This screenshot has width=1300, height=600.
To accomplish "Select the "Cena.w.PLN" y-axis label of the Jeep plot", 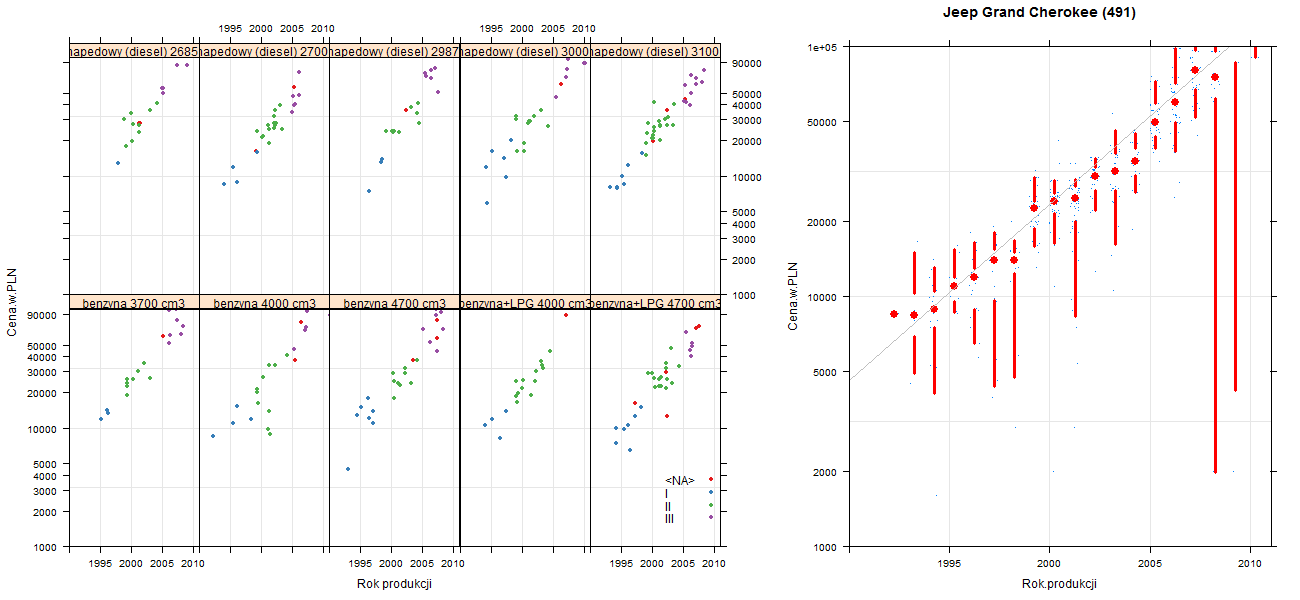I will click(x=793, y=297).
